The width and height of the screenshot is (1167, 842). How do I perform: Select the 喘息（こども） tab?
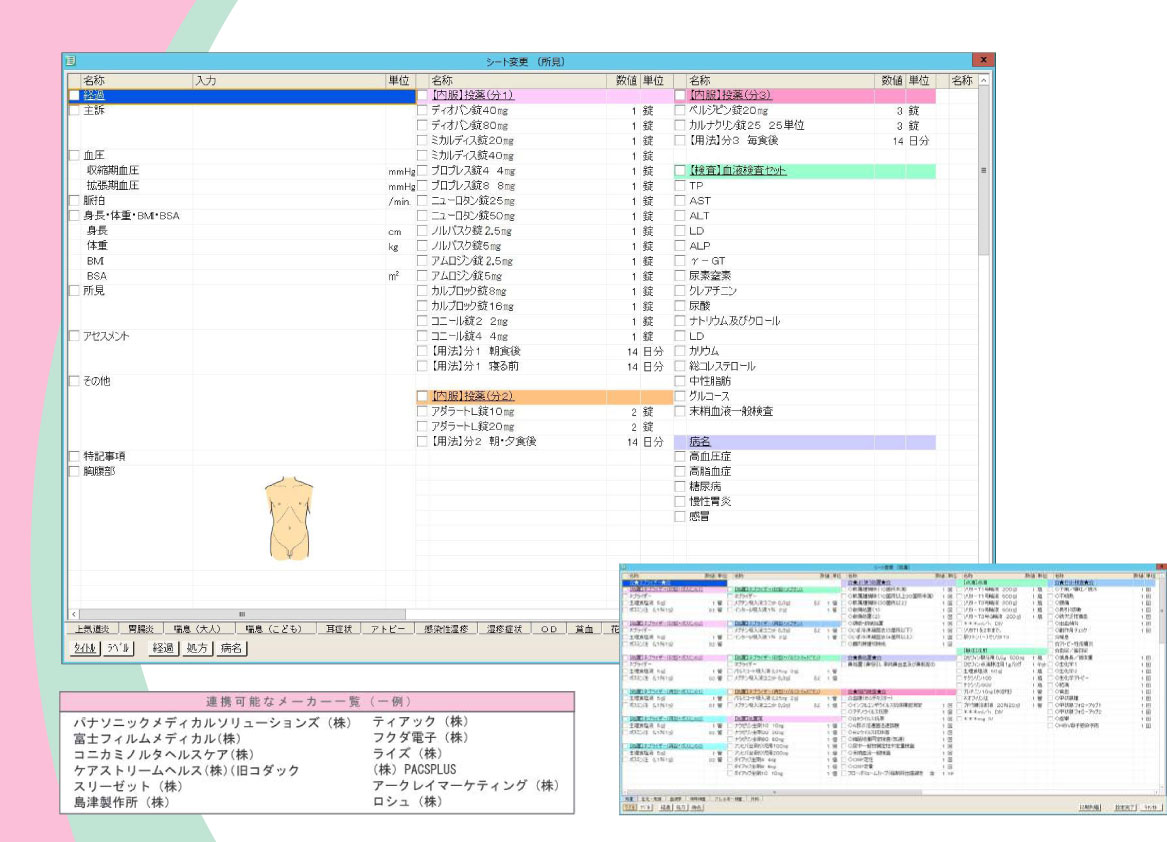pyautogui.click(x=273, y=629)
